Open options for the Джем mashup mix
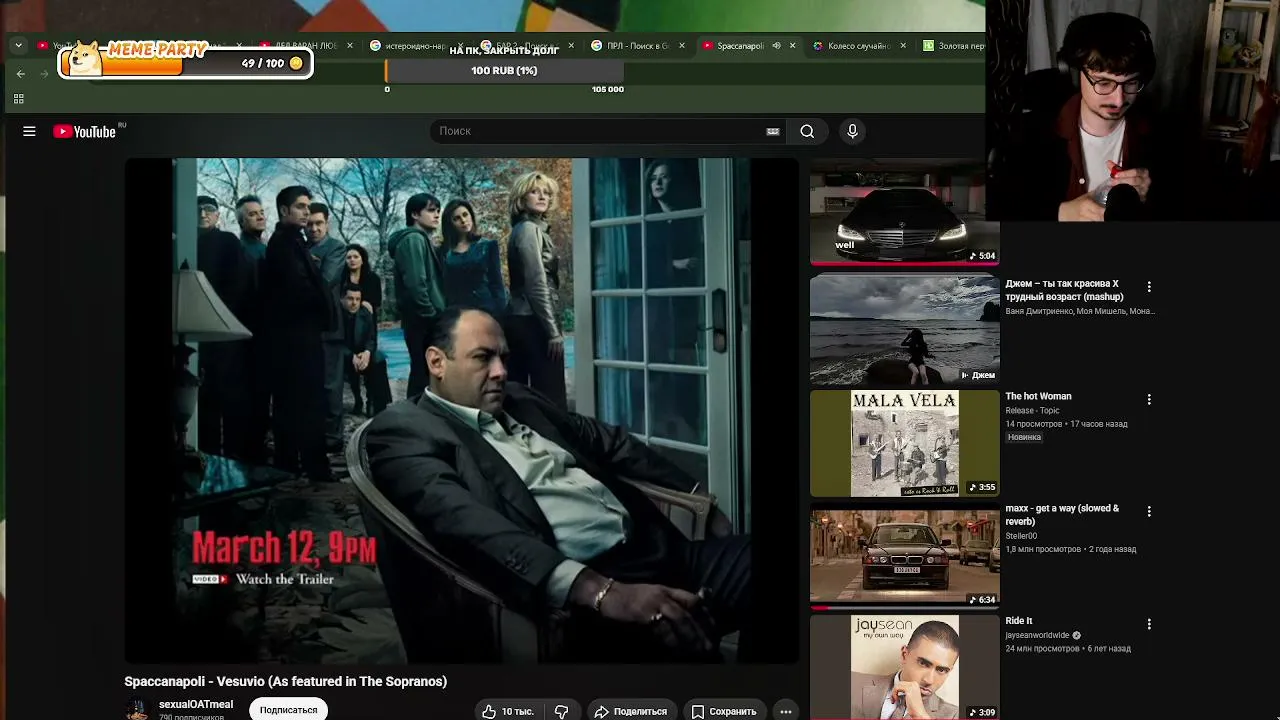 [1149, 287]
